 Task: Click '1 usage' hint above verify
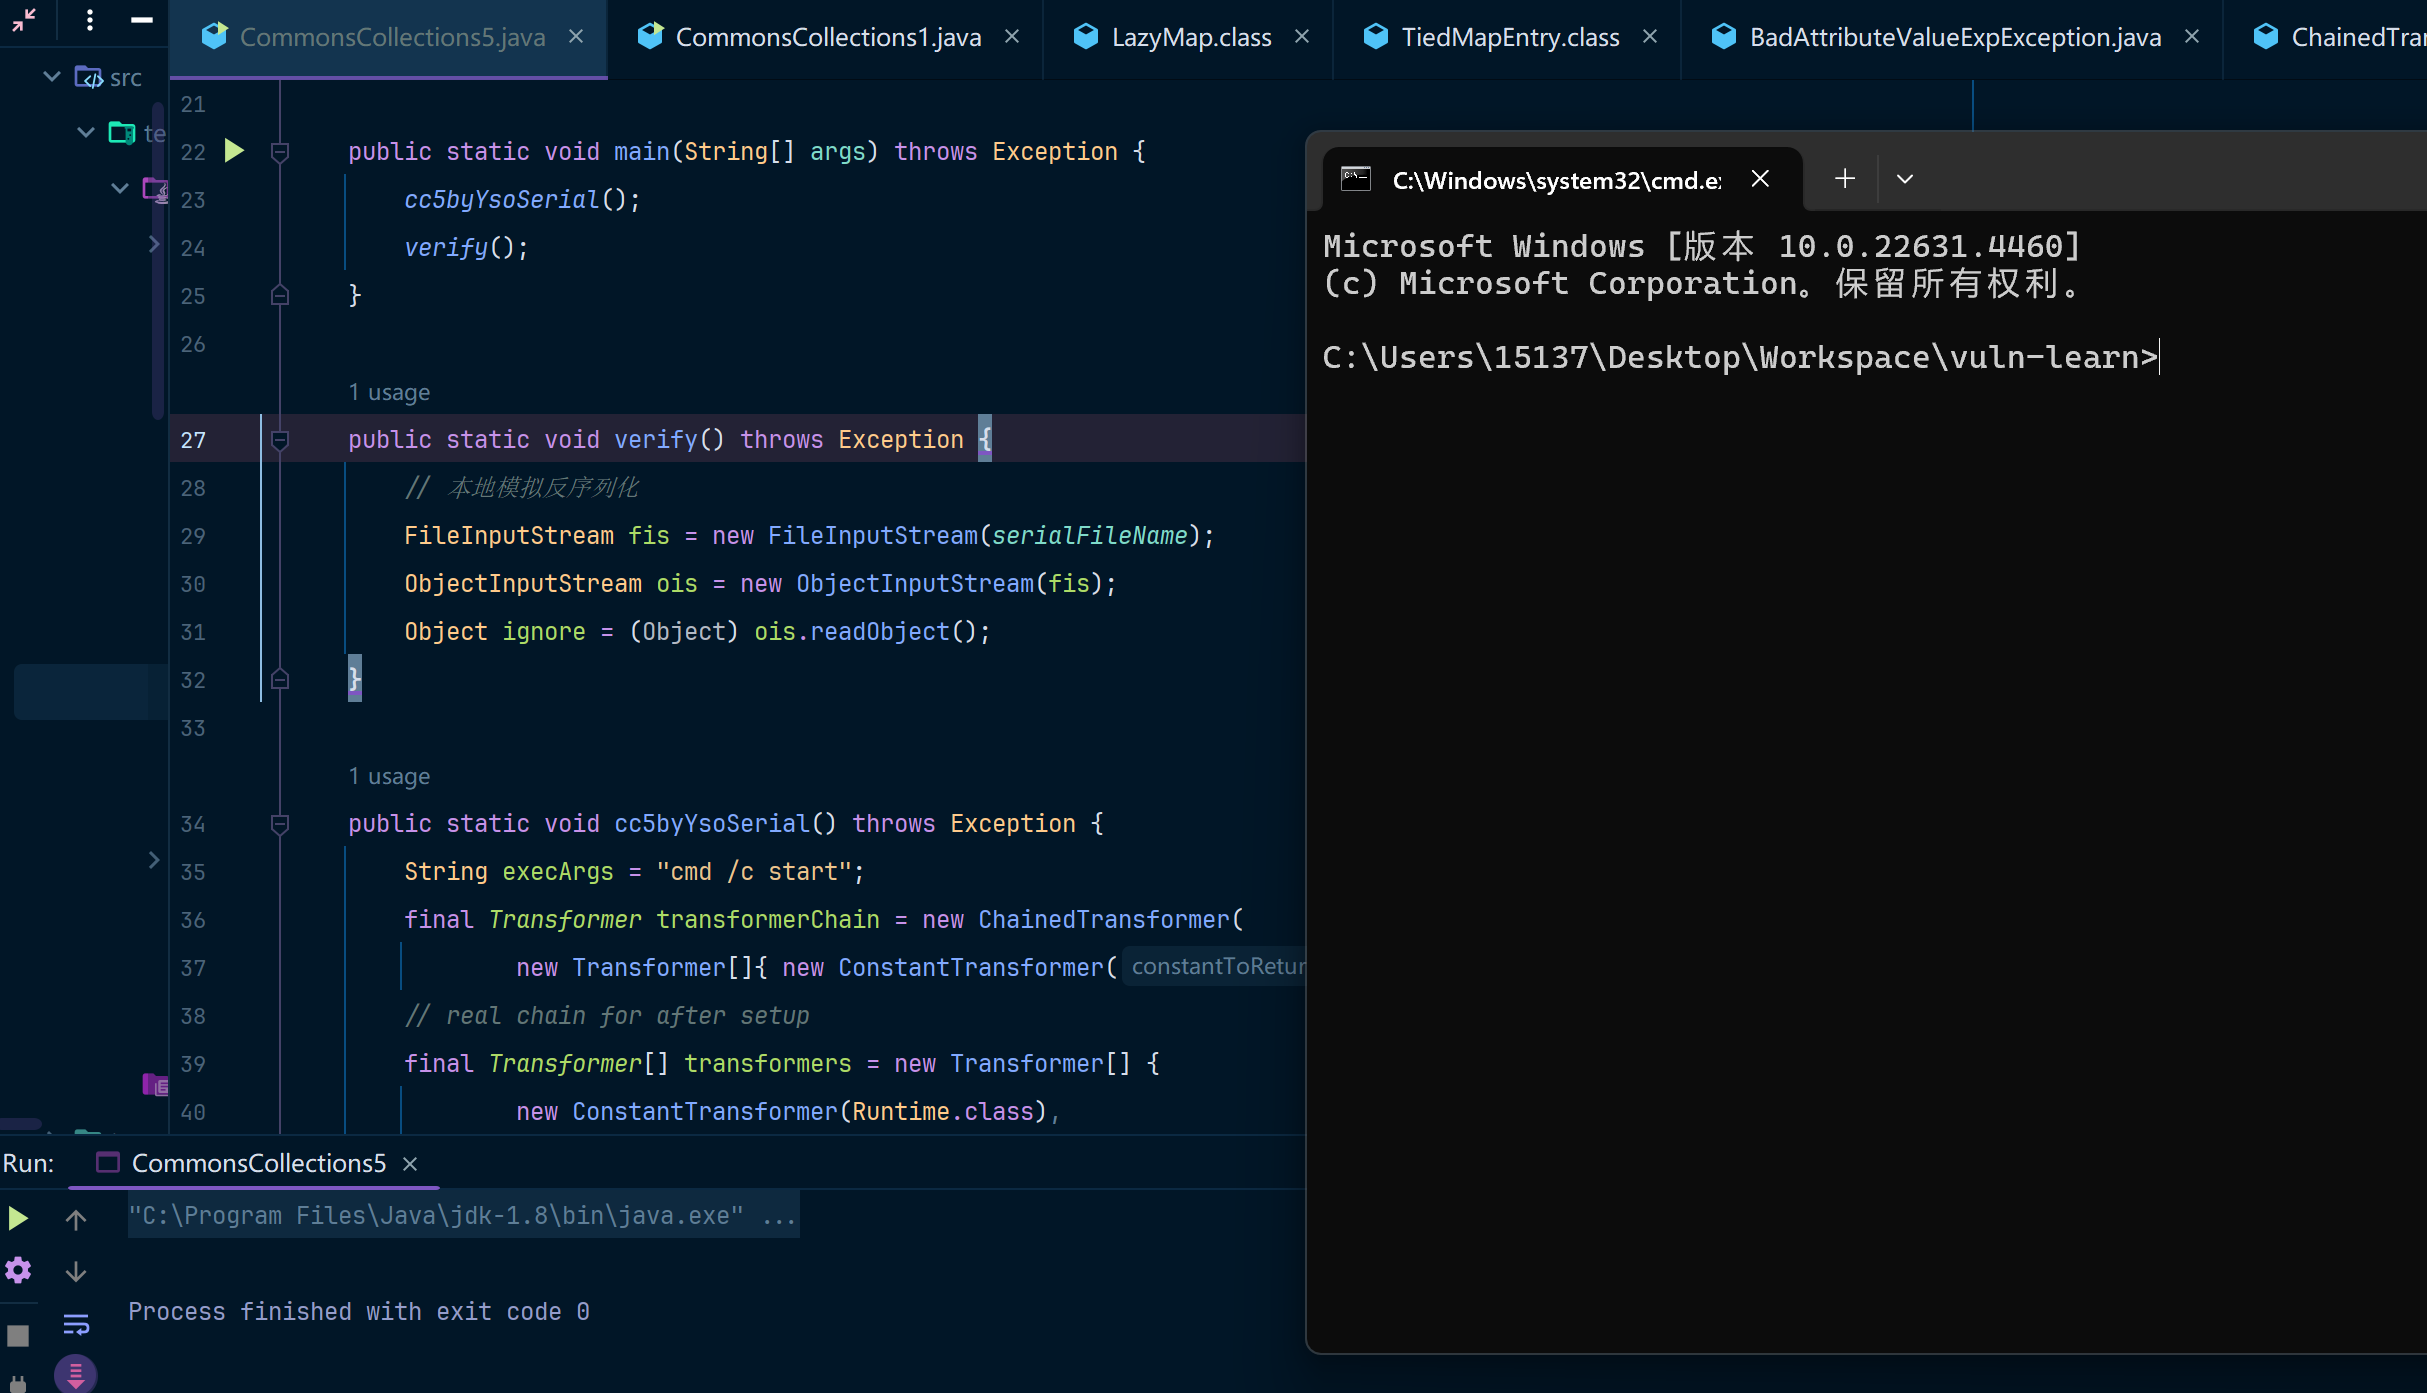point(389,392)
